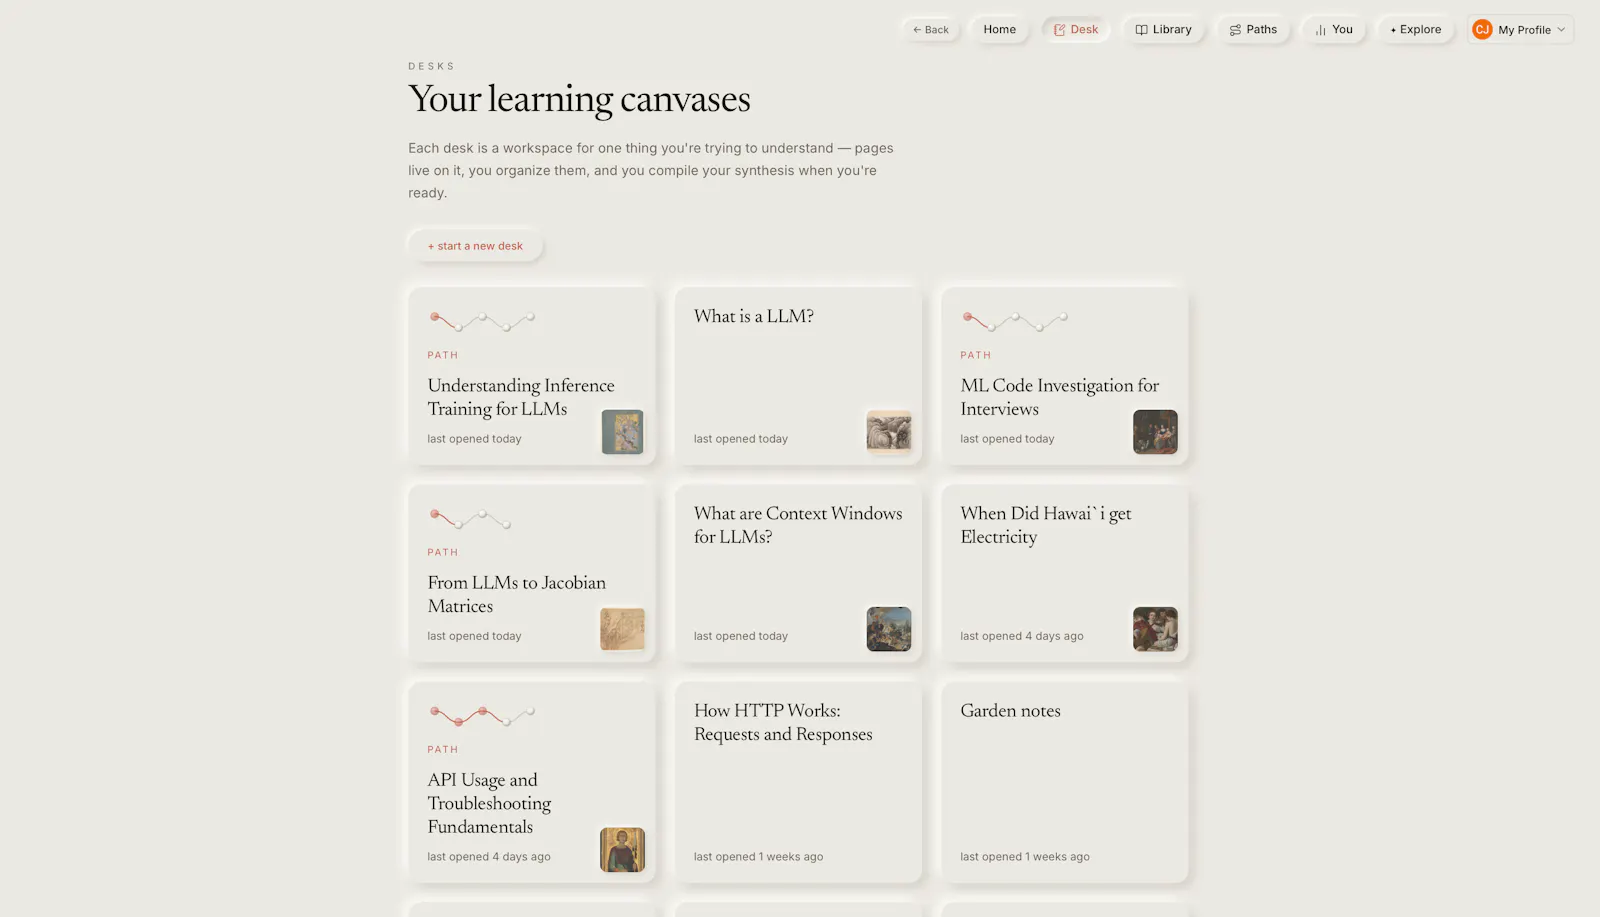Open the Library tab
The height and width of the screenshot is (917, 1600).
point(1163,30)
